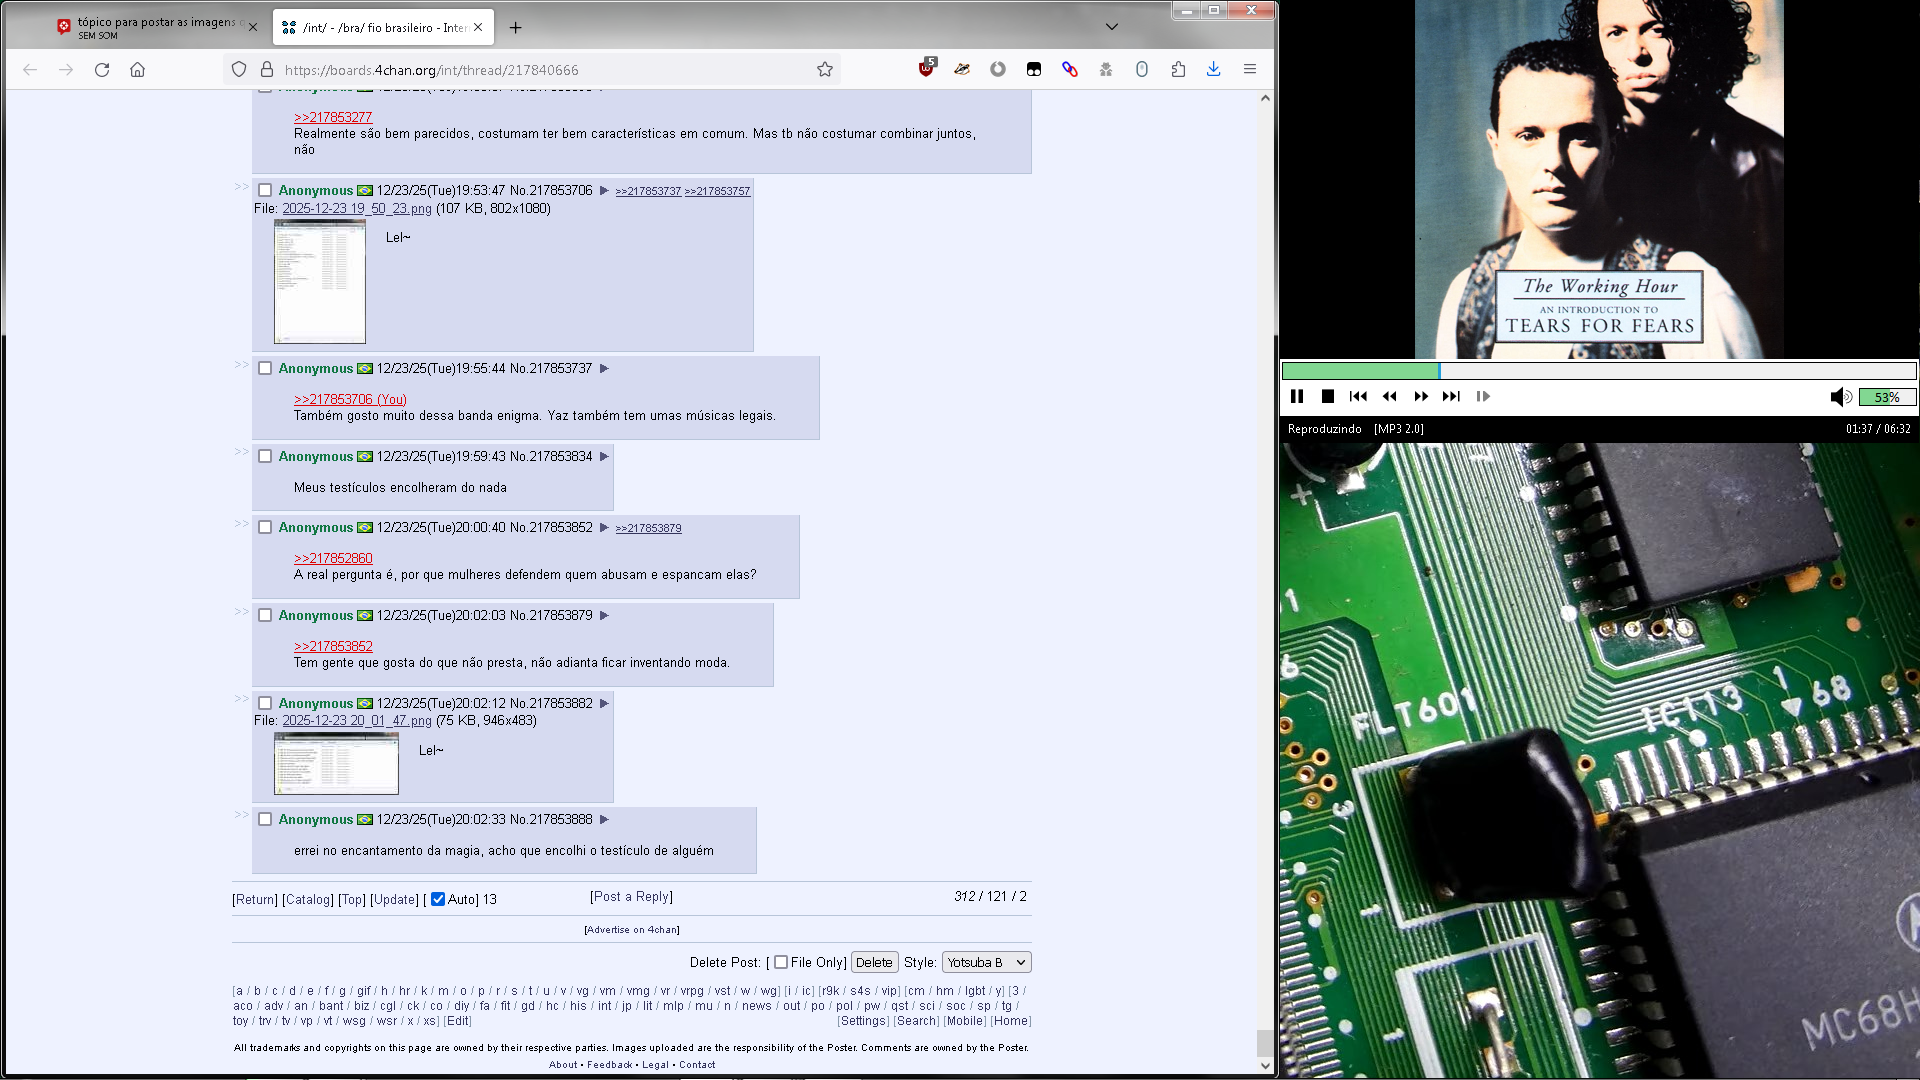Pause the music playback
1920x1080 pixels.
1297,397
